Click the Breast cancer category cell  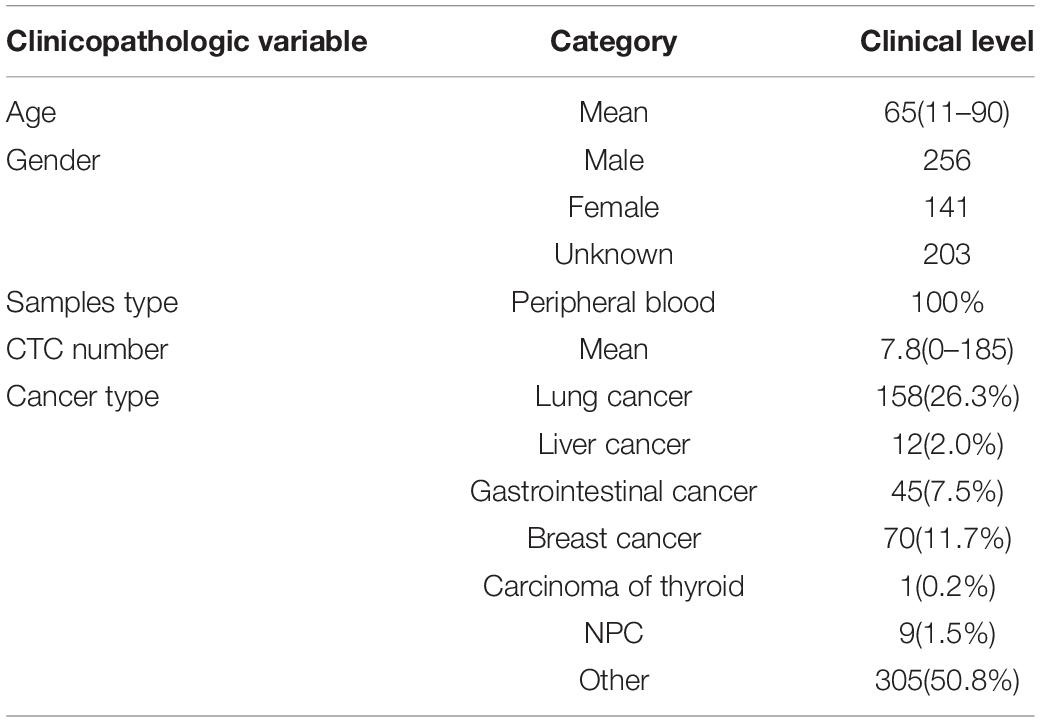[614, 538]
